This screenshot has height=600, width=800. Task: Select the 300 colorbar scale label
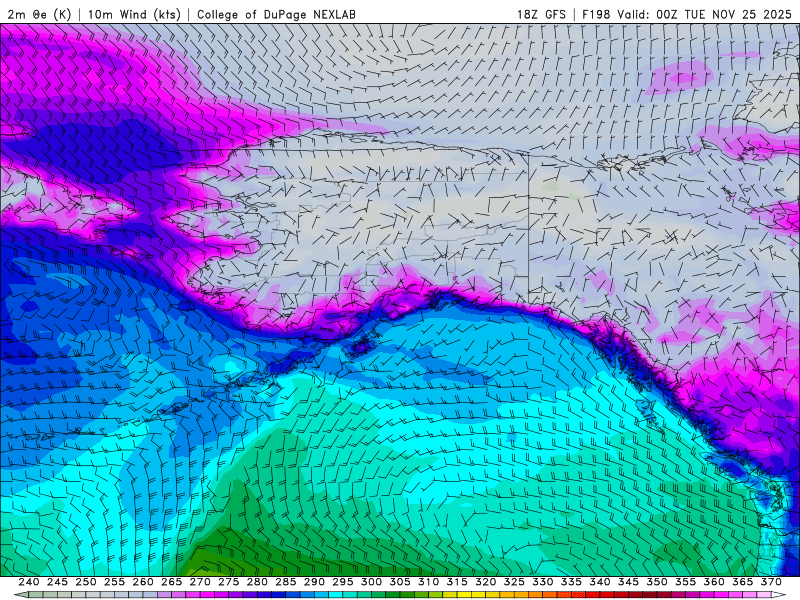(371, 582)
